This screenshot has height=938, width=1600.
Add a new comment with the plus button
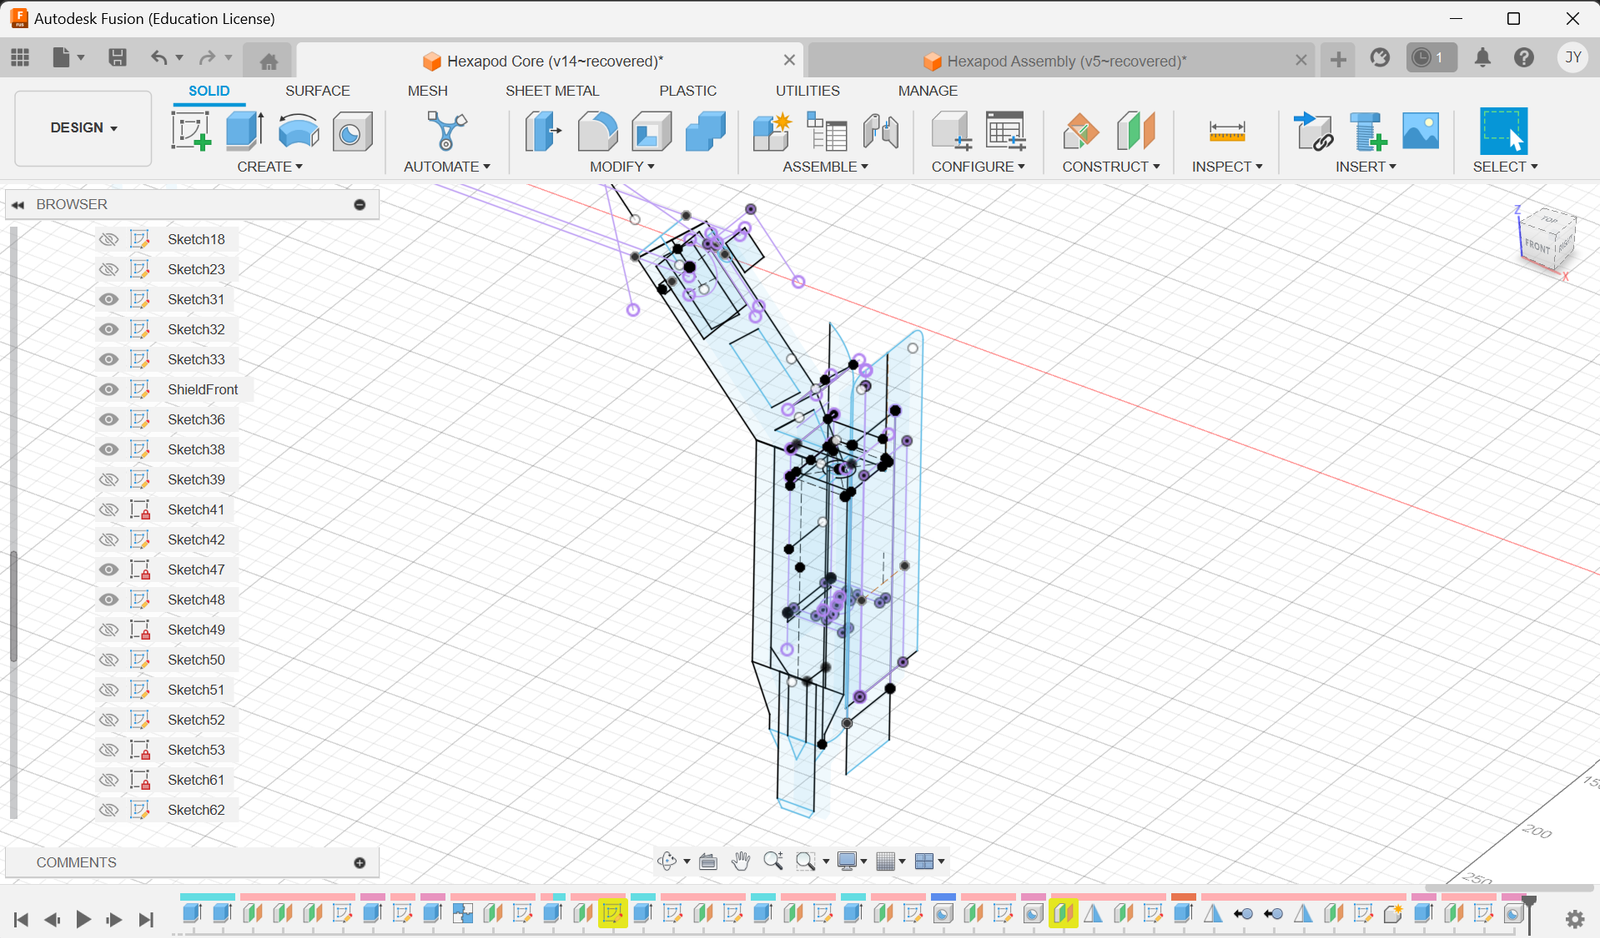[359, 862]
